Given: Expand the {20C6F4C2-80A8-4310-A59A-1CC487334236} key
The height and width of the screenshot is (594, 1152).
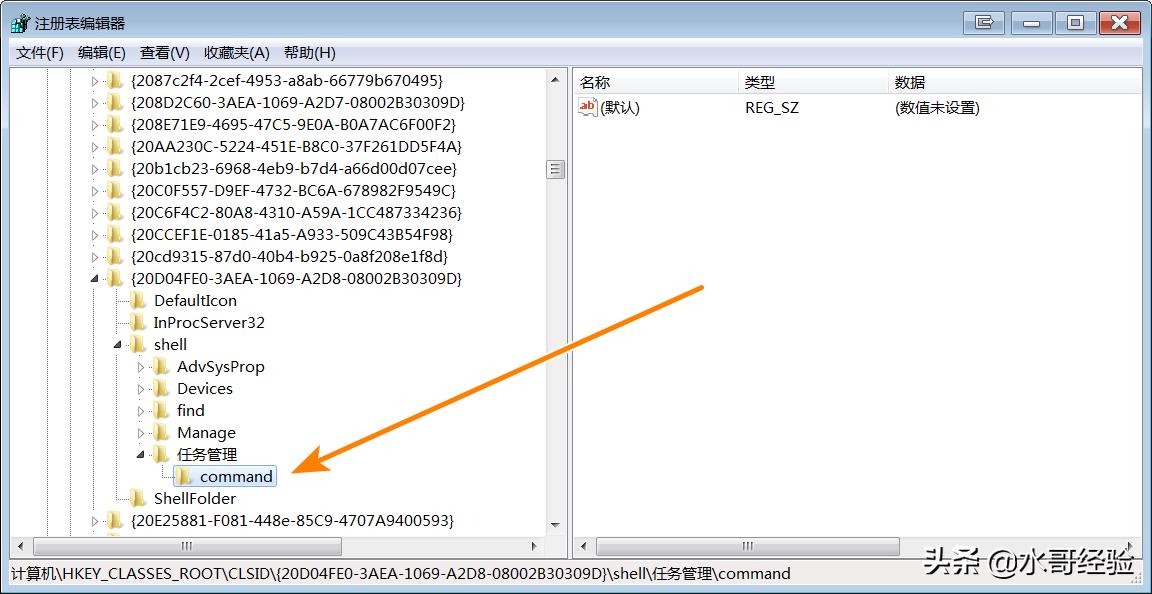Looking at the screenshot, I should click(94, 213).
